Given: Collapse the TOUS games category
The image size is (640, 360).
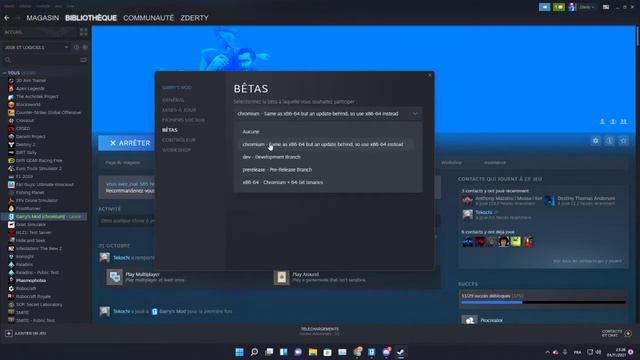Looking at the screenshot, I should [x=5, y=73].
